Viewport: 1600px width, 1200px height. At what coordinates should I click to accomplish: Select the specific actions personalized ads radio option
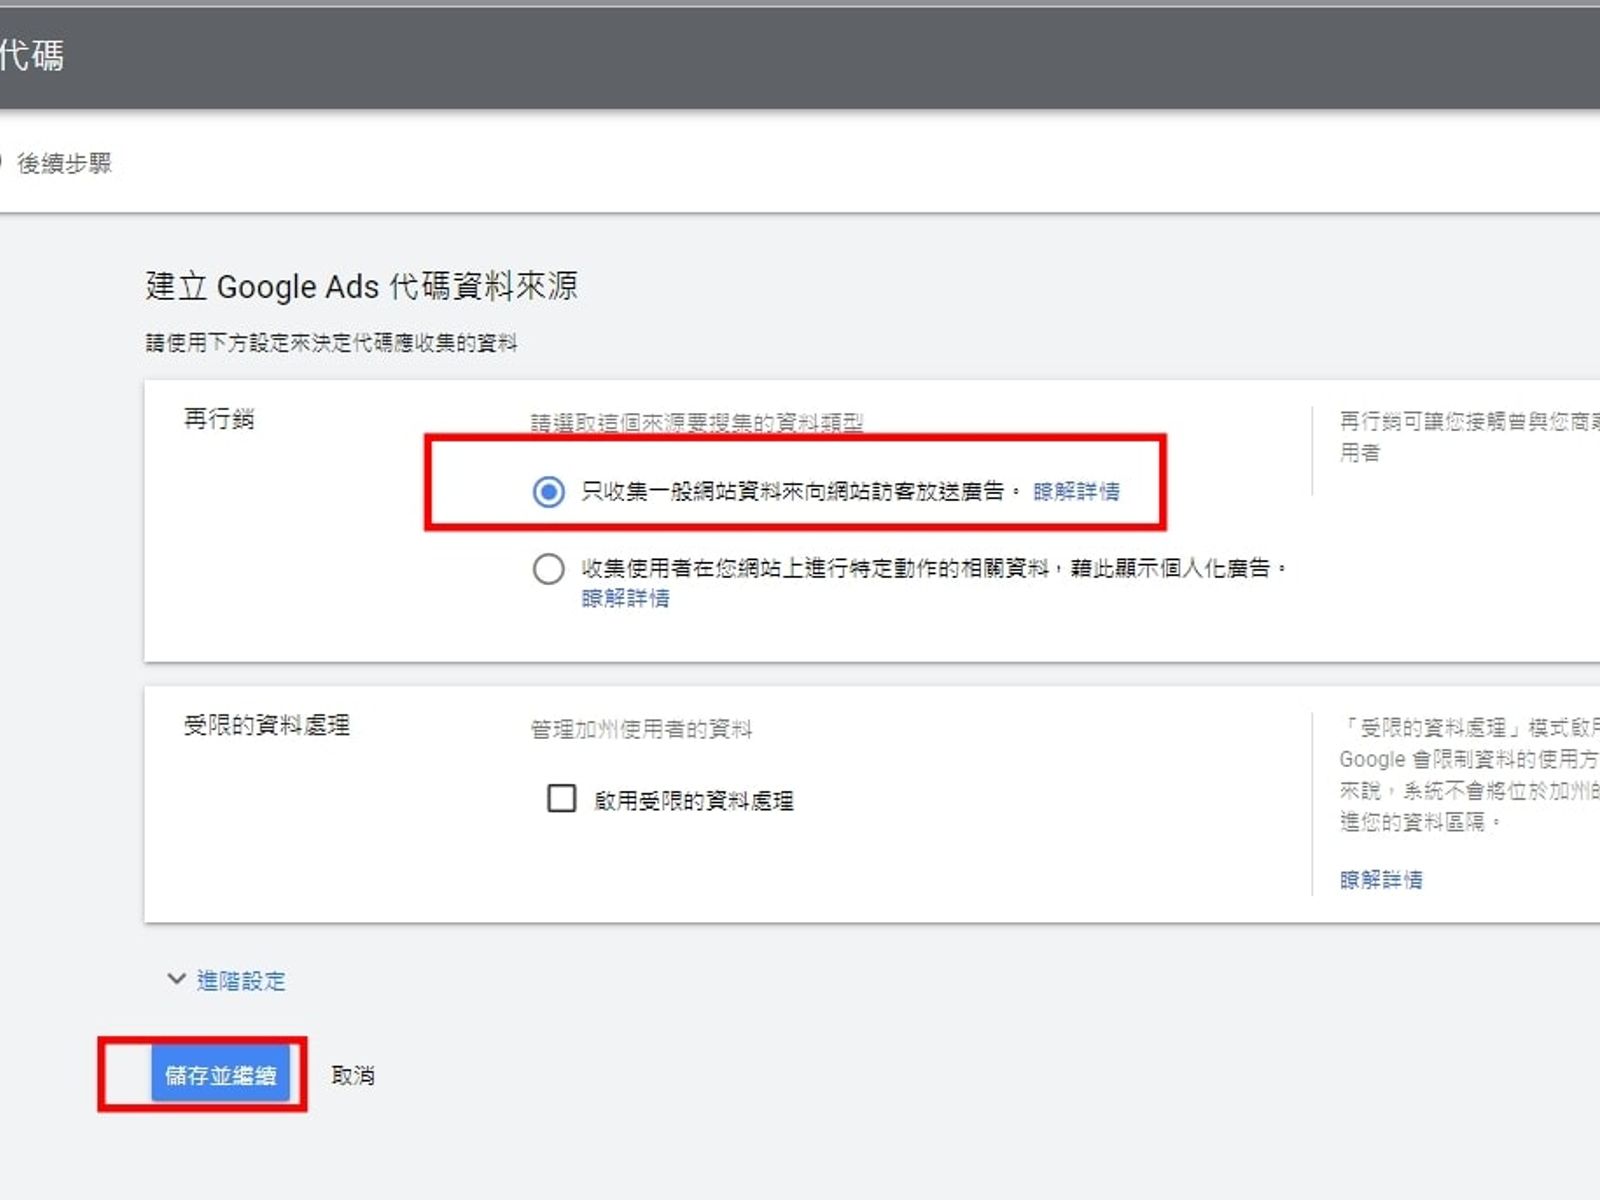pos(548,569)
